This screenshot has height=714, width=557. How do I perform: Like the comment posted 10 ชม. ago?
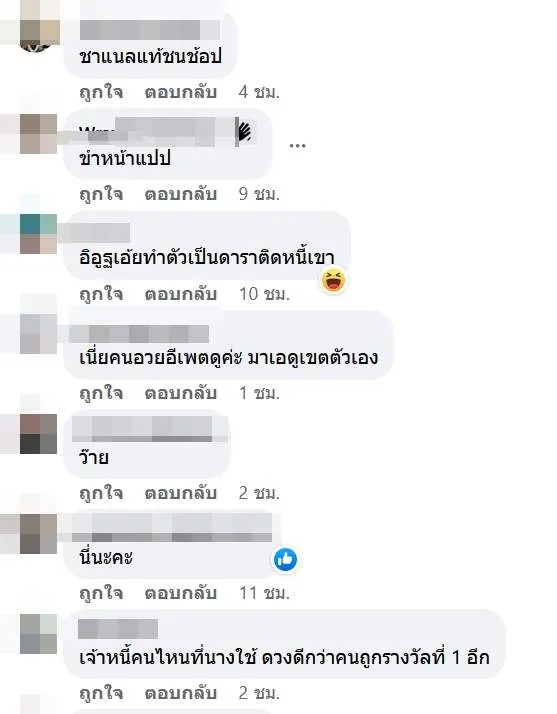click(101, 294)
